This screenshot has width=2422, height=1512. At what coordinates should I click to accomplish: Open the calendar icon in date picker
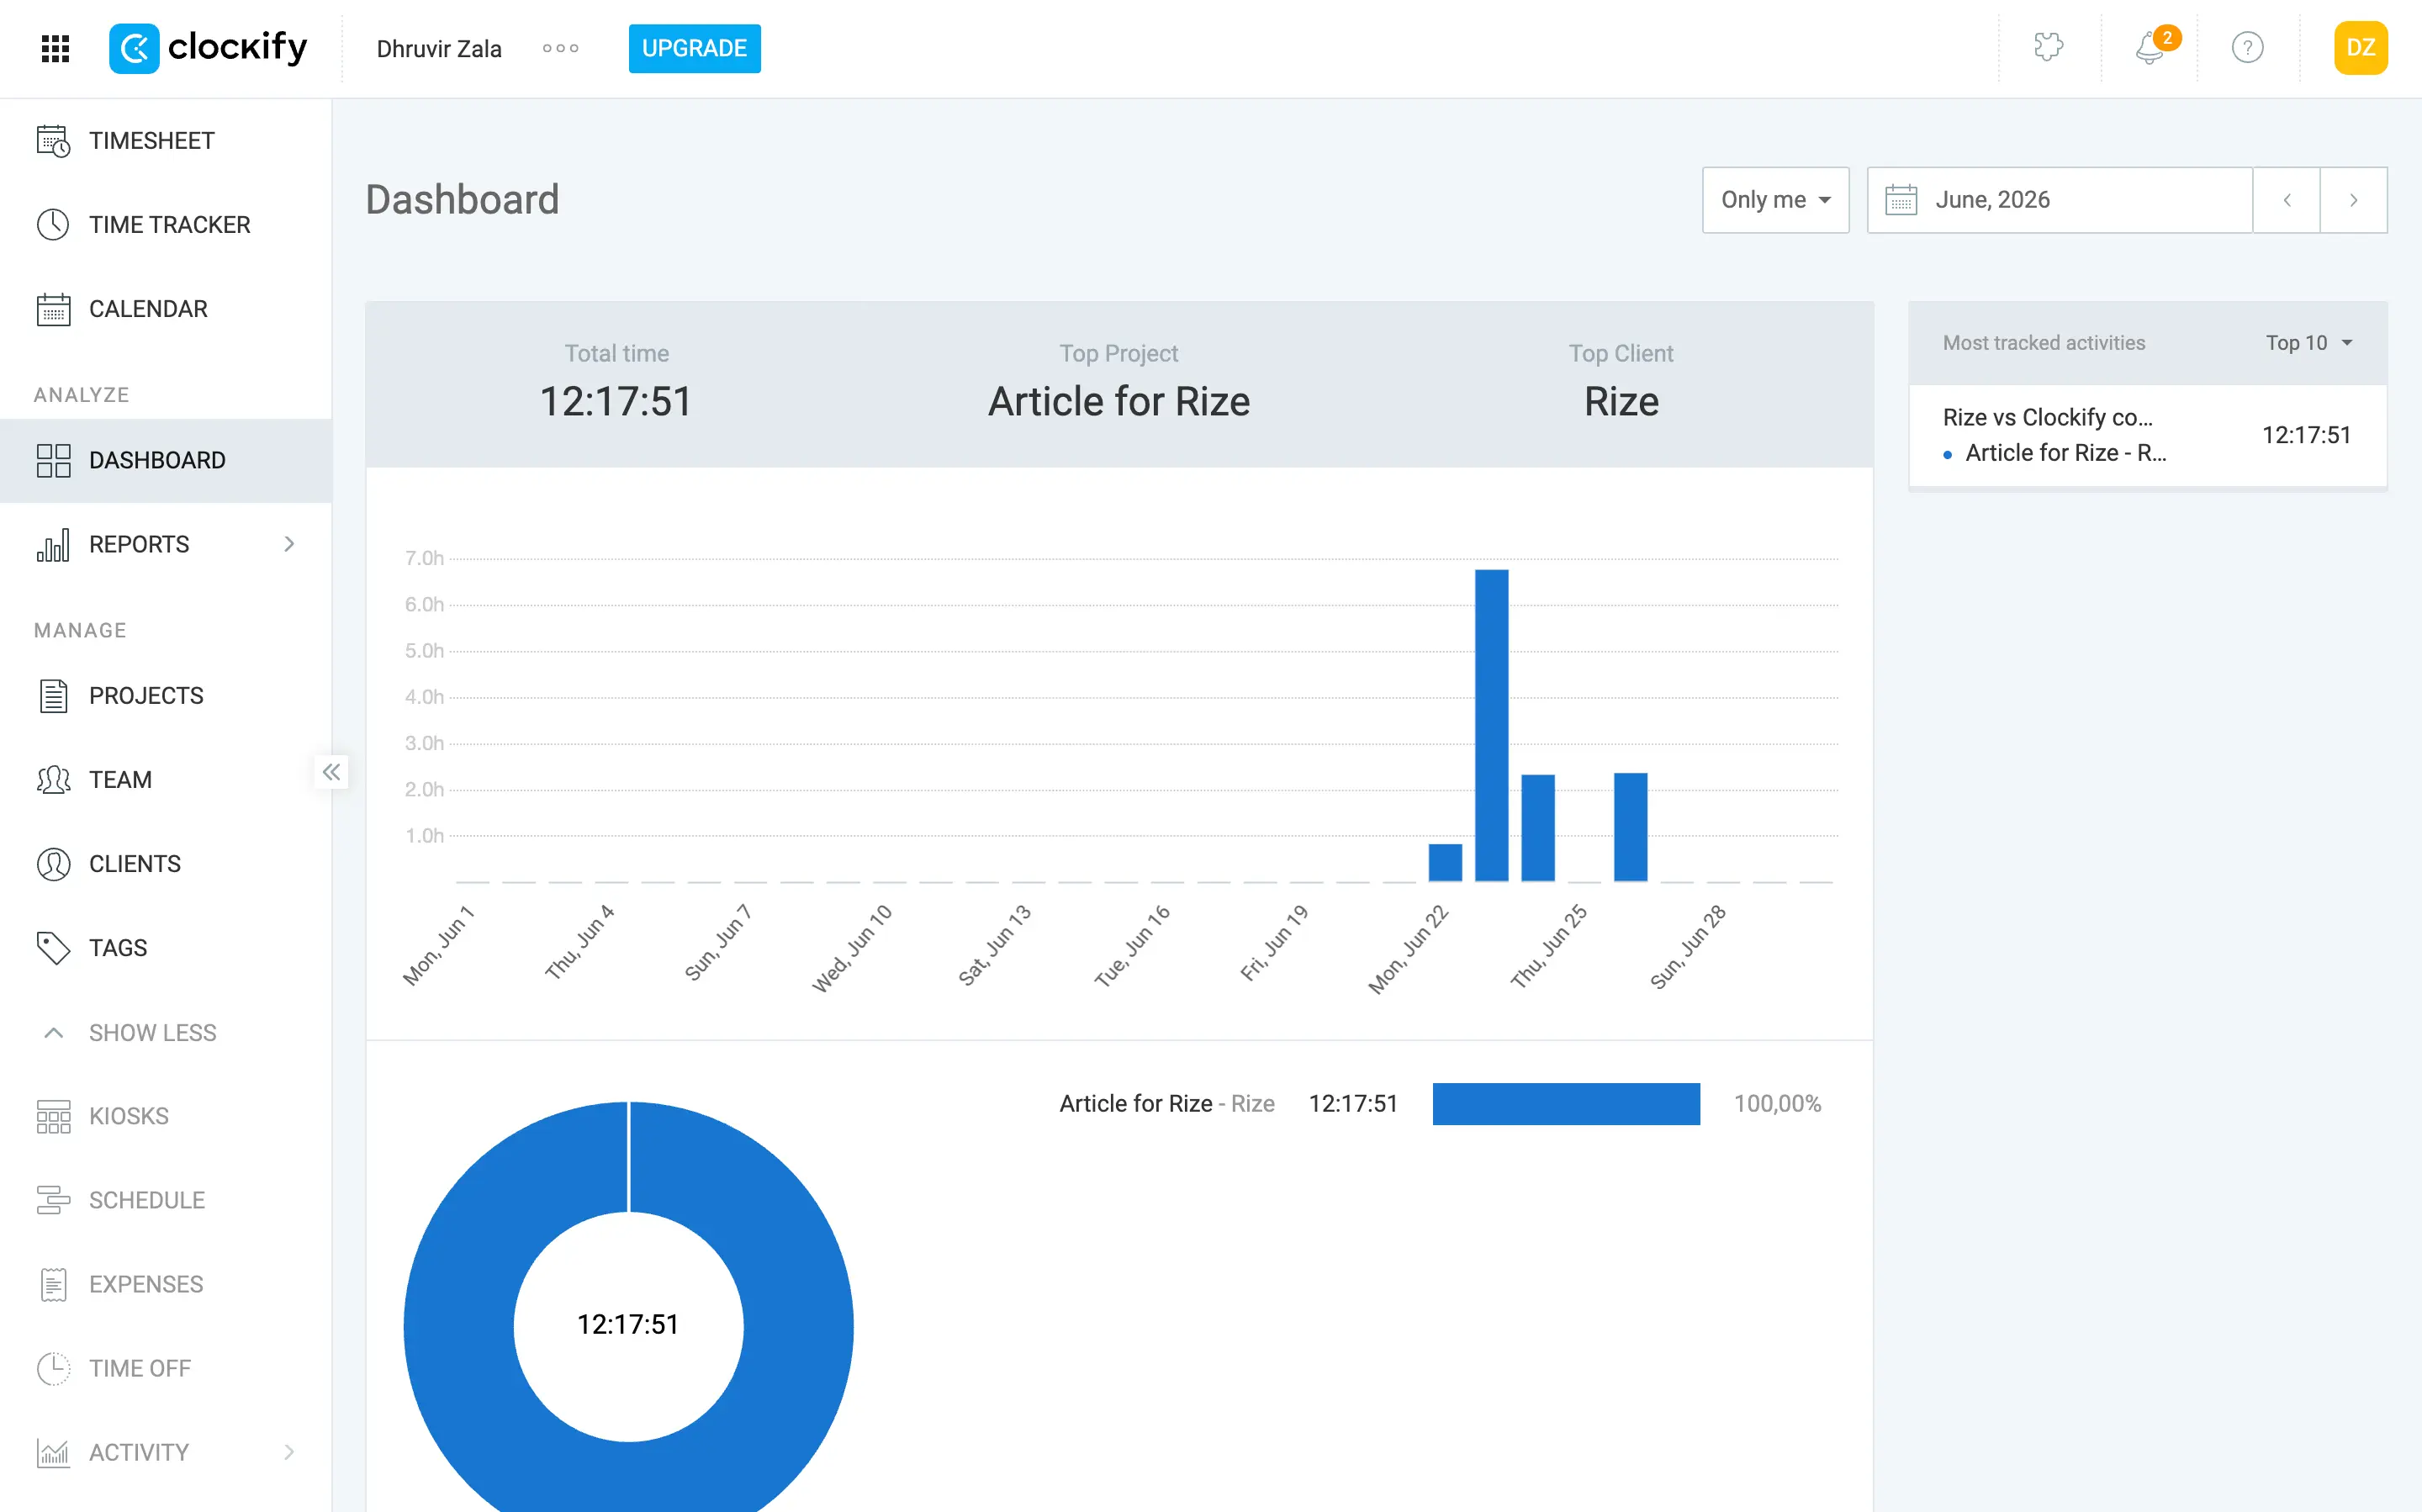pyautogui.click(x=1900, y=200)
